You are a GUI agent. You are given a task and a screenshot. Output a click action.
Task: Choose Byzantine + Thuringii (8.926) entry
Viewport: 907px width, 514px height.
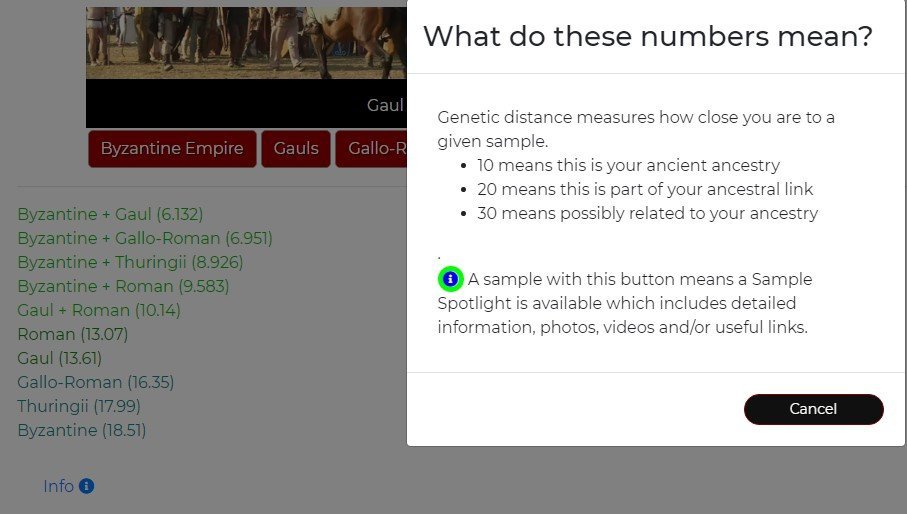[130, 262]
